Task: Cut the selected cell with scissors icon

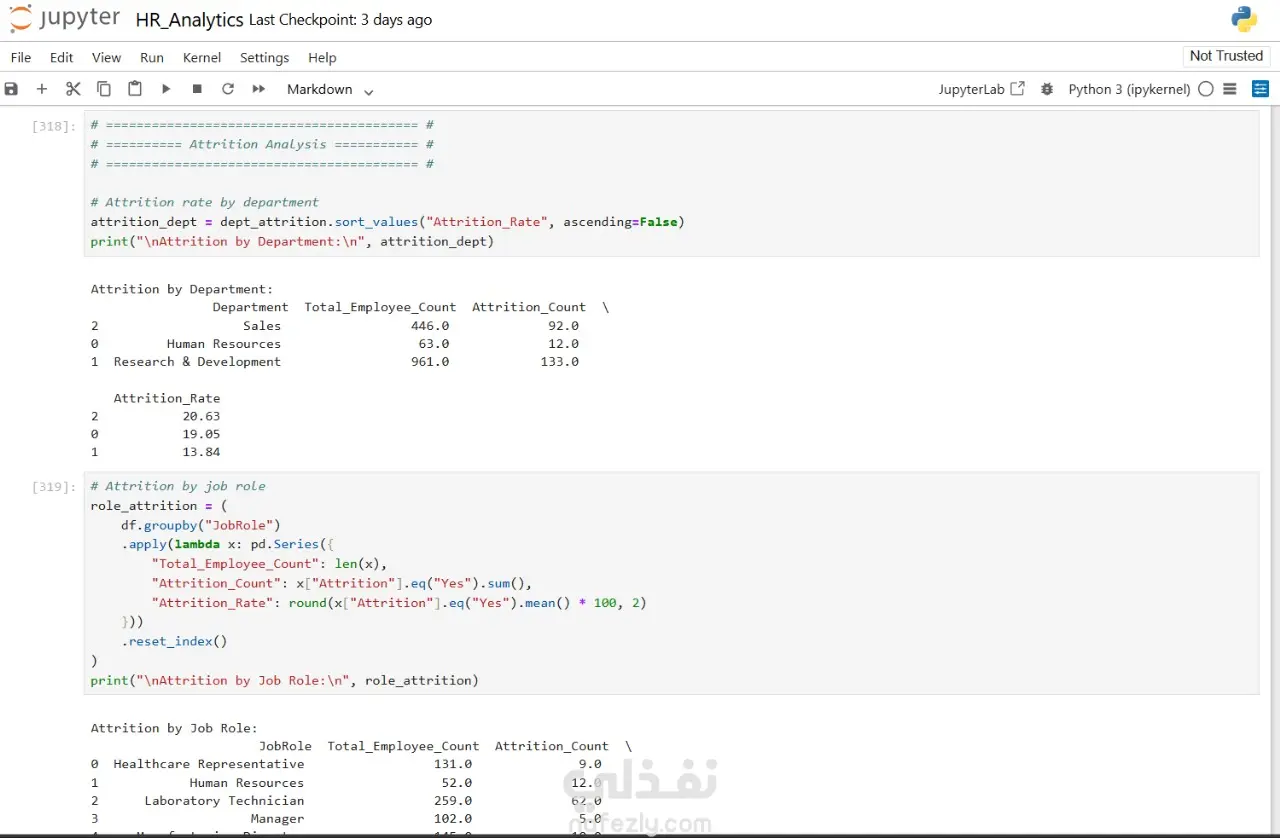Action: tap(73, 89)
